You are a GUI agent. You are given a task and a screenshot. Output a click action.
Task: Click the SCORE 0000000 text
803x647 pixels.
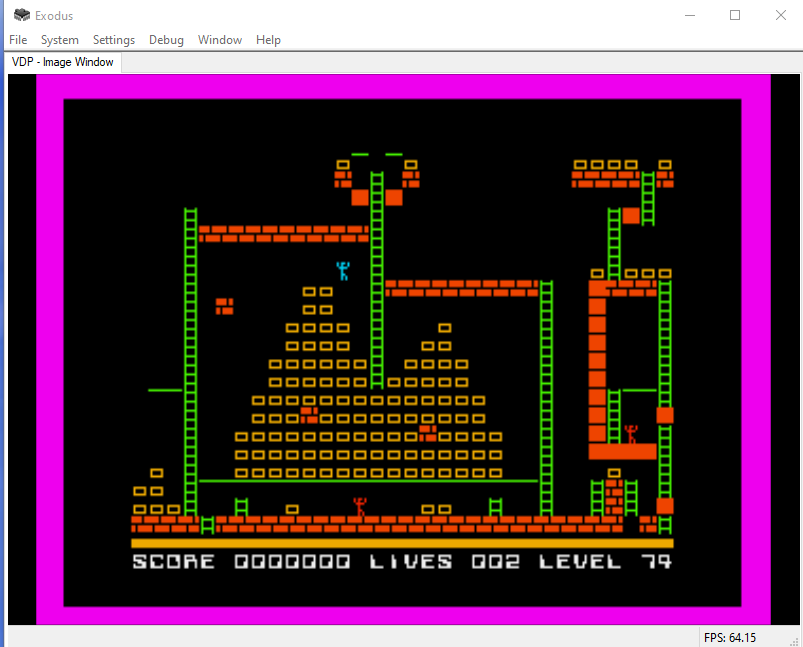click(241, 562)
